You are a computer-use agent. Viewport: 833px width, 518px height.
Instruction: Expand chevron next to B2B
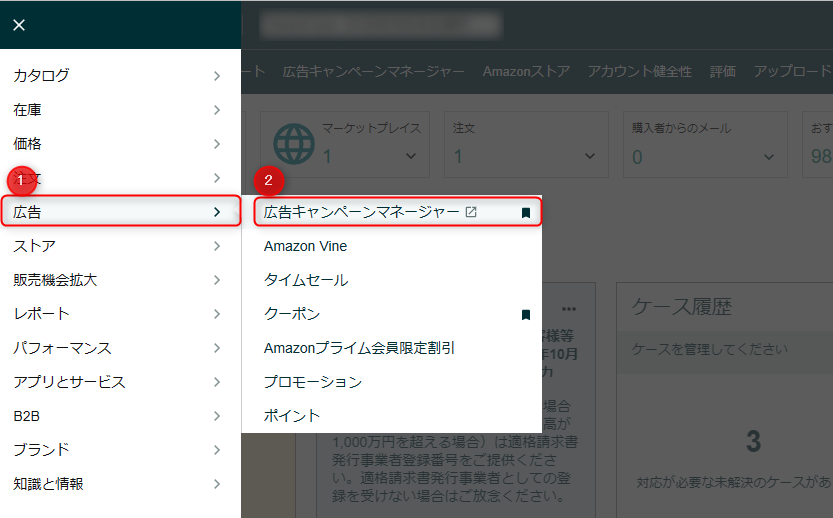[217, 416]
